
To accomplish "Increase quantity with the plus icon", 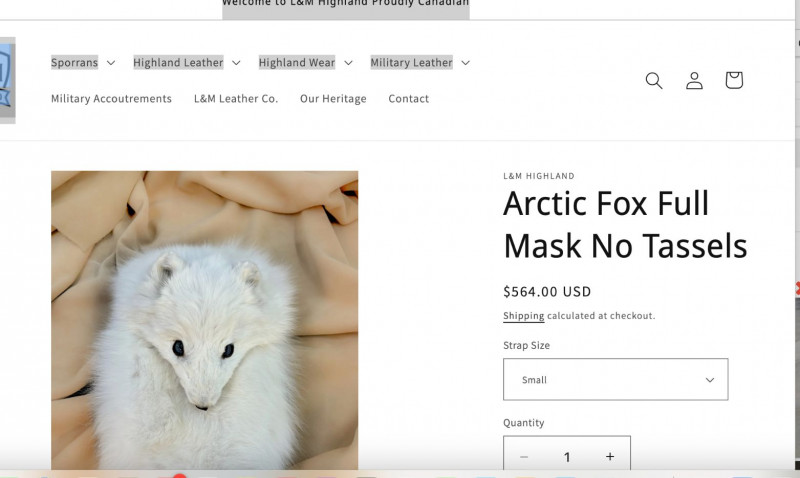I will (x=610, y=457).
